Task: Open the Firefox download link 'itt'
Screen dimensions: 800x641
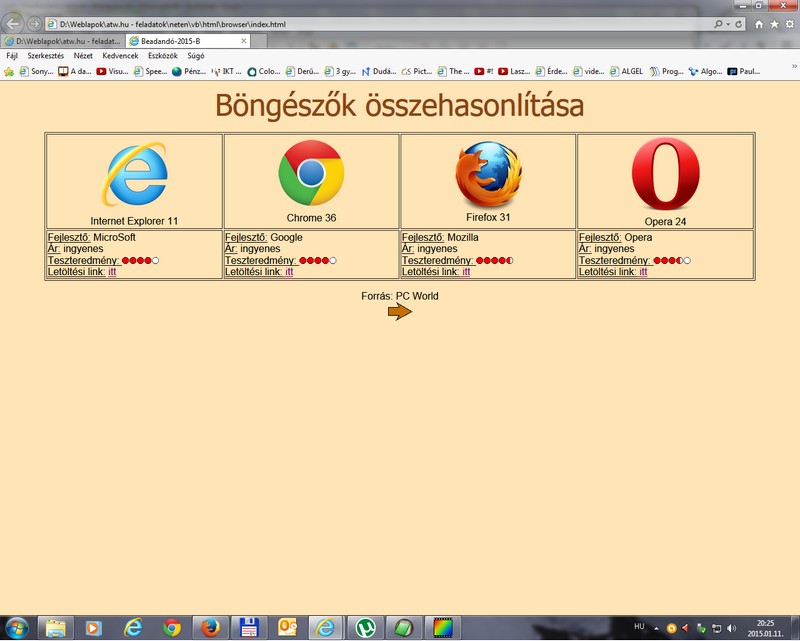Action: click(x=466, y=272)
